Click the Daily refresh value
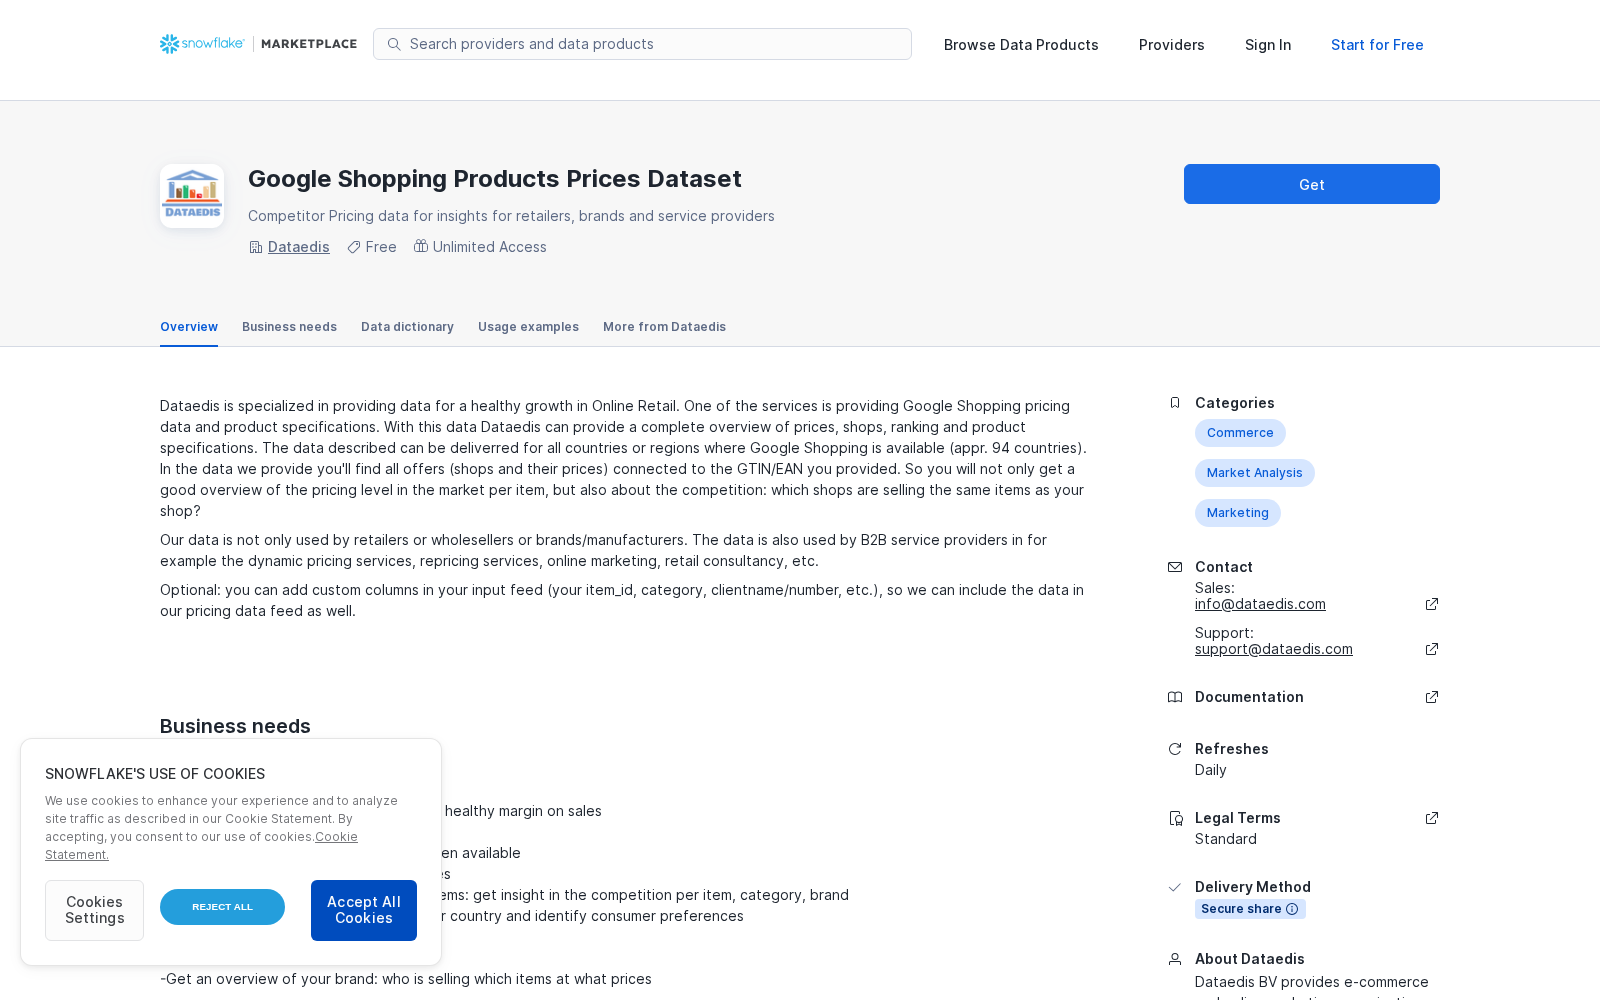The height and width of the screenshot is (1000, 1600). (1210, 770)
